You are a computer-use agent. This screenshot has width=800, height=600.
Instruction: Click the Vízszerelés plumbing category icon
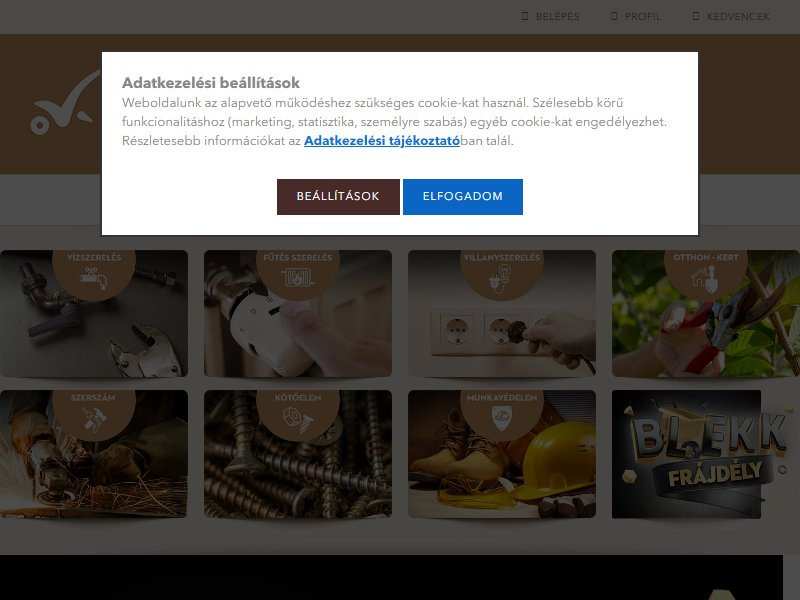(x=94, y=278)
